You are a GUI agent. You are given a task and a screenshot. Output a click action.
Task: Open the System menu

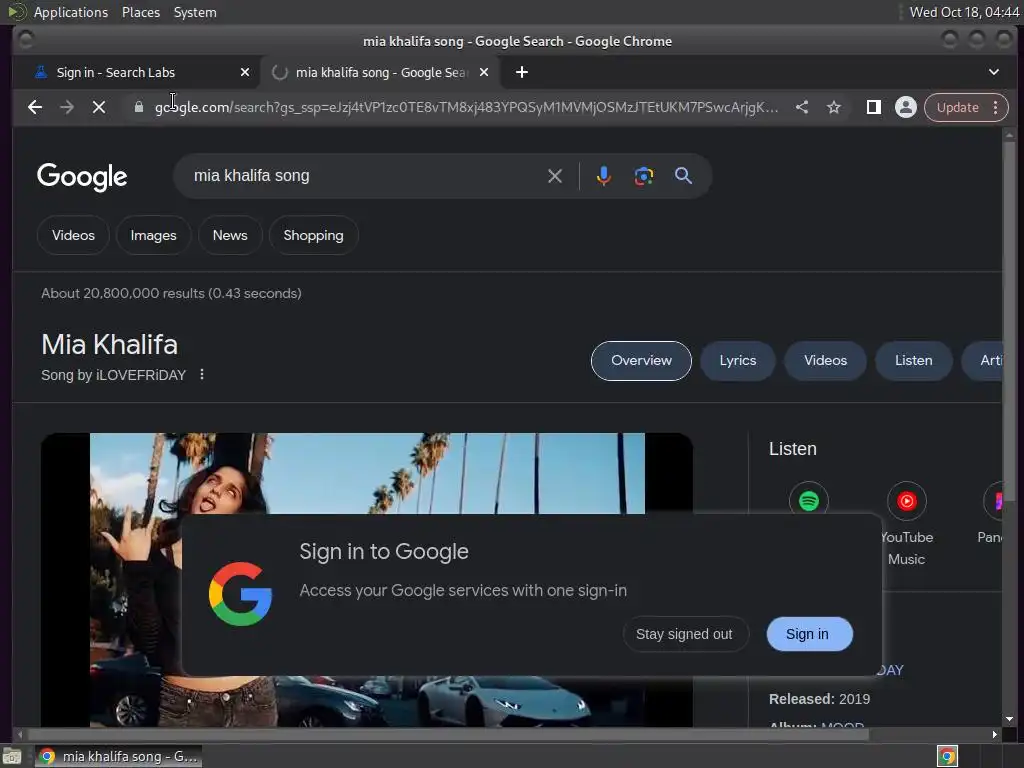pos(195,12)
